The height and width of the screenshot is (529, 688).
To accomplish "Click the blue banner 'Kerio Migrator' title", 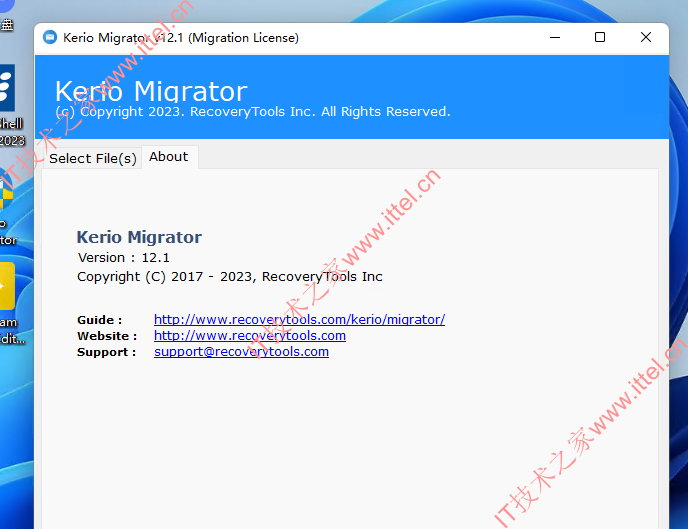I will tap(151, 91).
